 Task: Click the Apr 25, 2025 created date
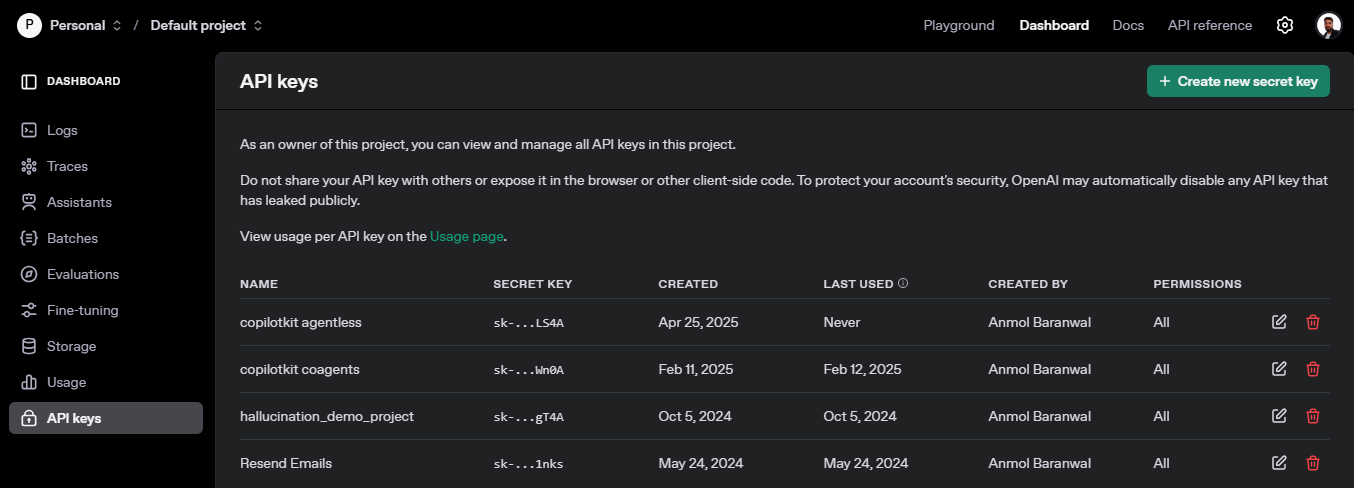click(x=698, y=322)
